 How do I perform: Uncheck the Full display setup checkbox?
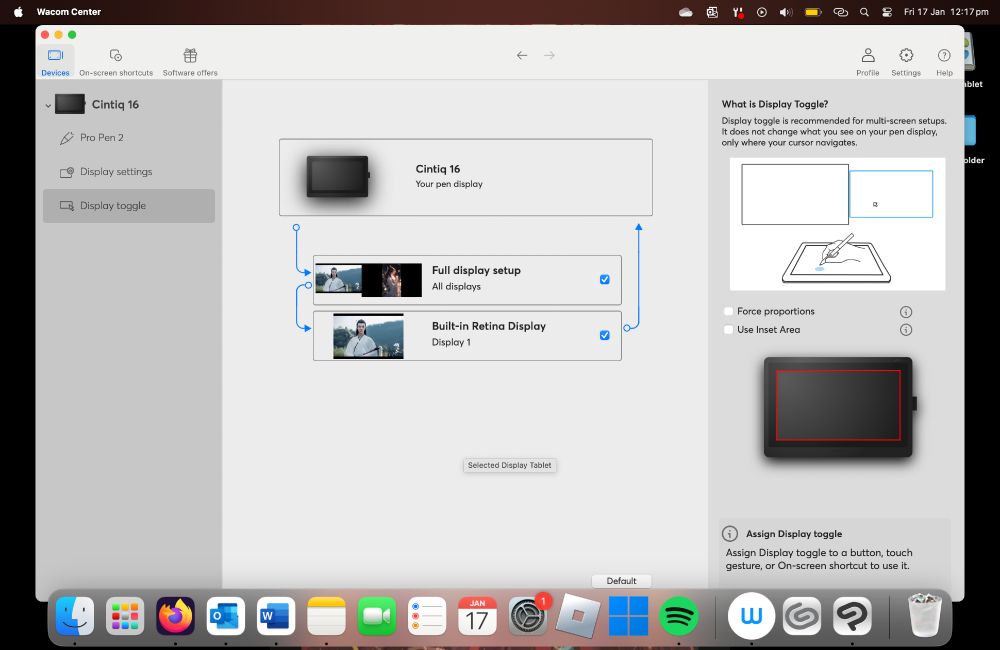pyautogui.click(x=605, y=279)
